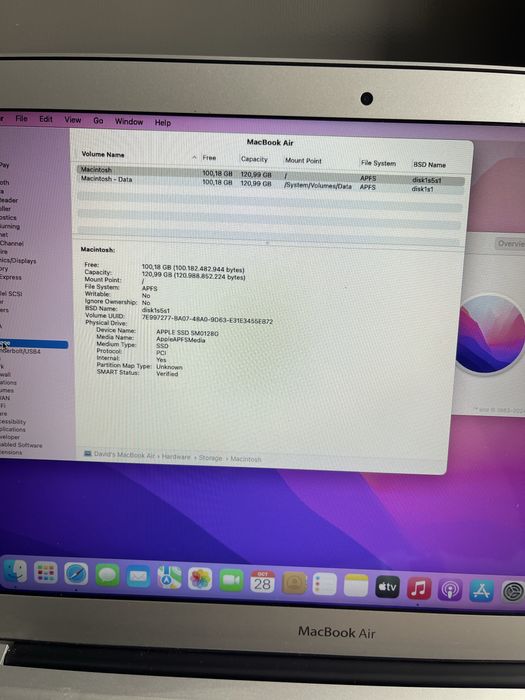The height and width of the screenshot is (700, 525).
Task: Select the Macintosh - Data volume row
Action: coord(271,183)
